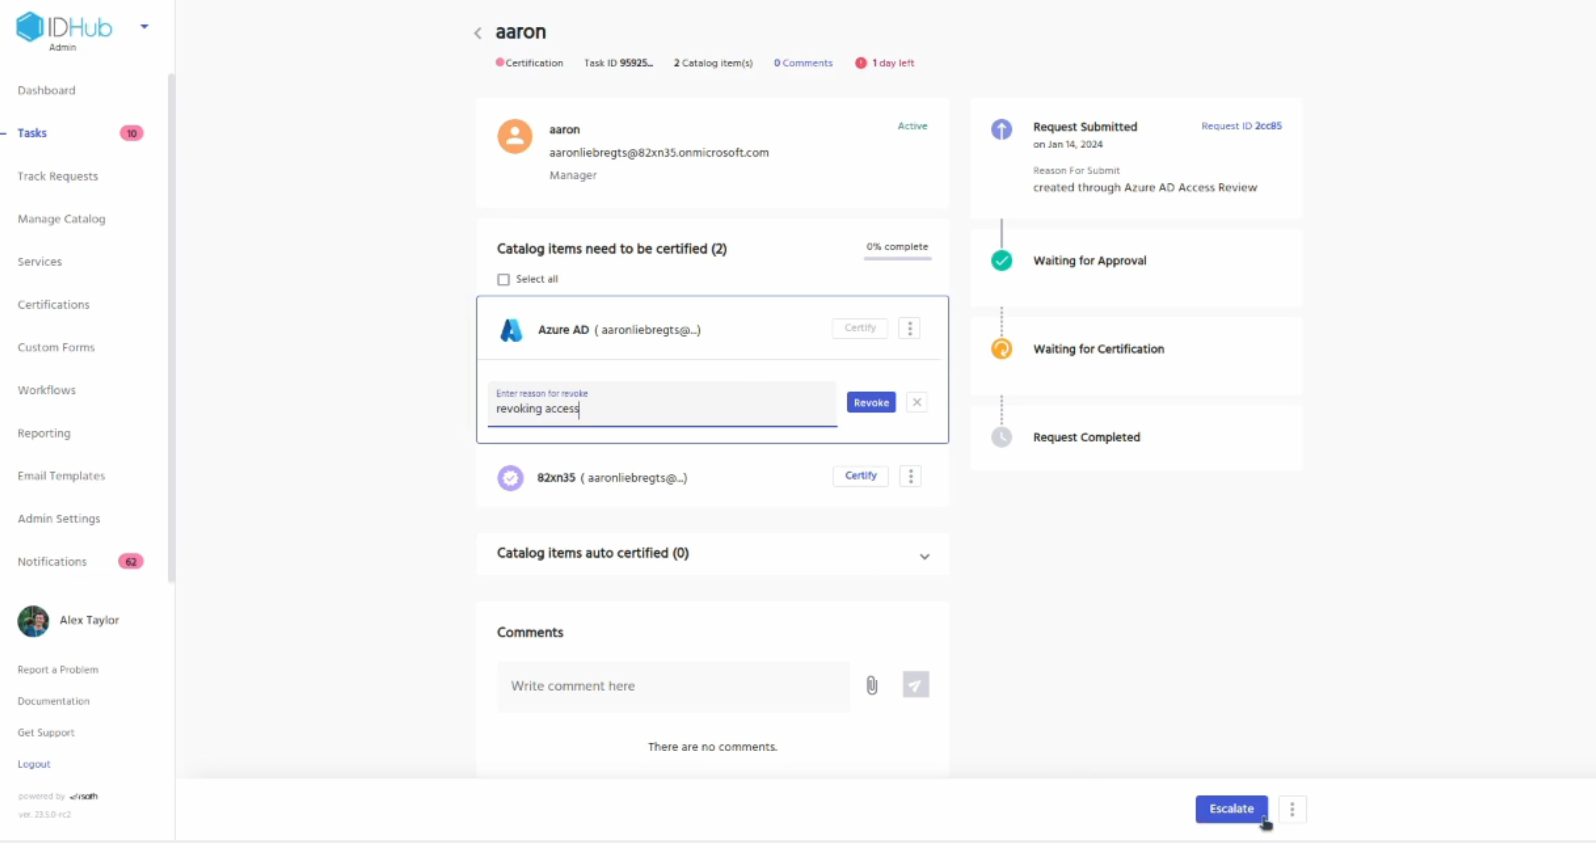Open the IDHub Admin dropdown arrow
This screenshot has height=843, width=1596.
pos(144,27)
